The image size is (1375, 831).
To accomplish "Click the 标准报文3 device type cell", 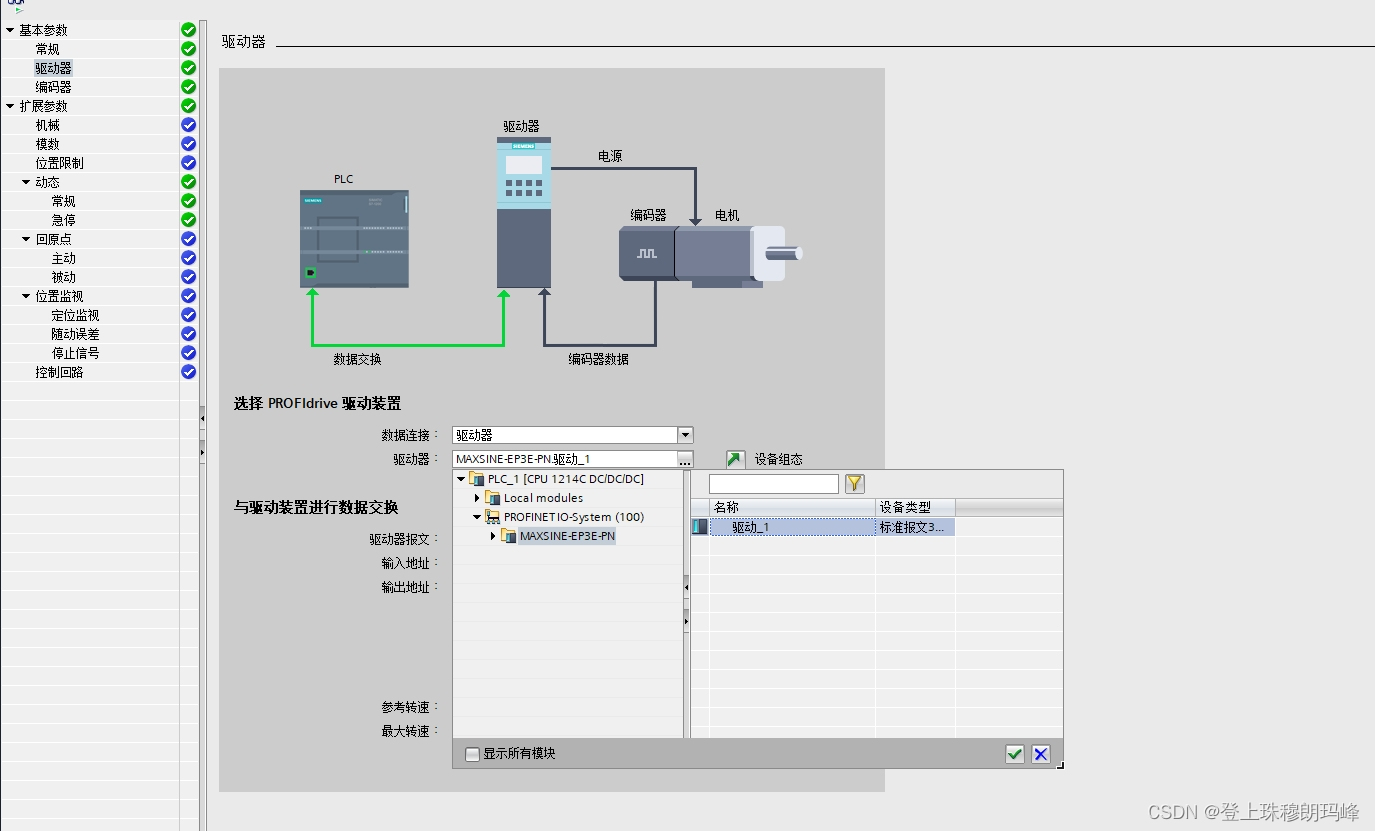I will tap(915, 527).
